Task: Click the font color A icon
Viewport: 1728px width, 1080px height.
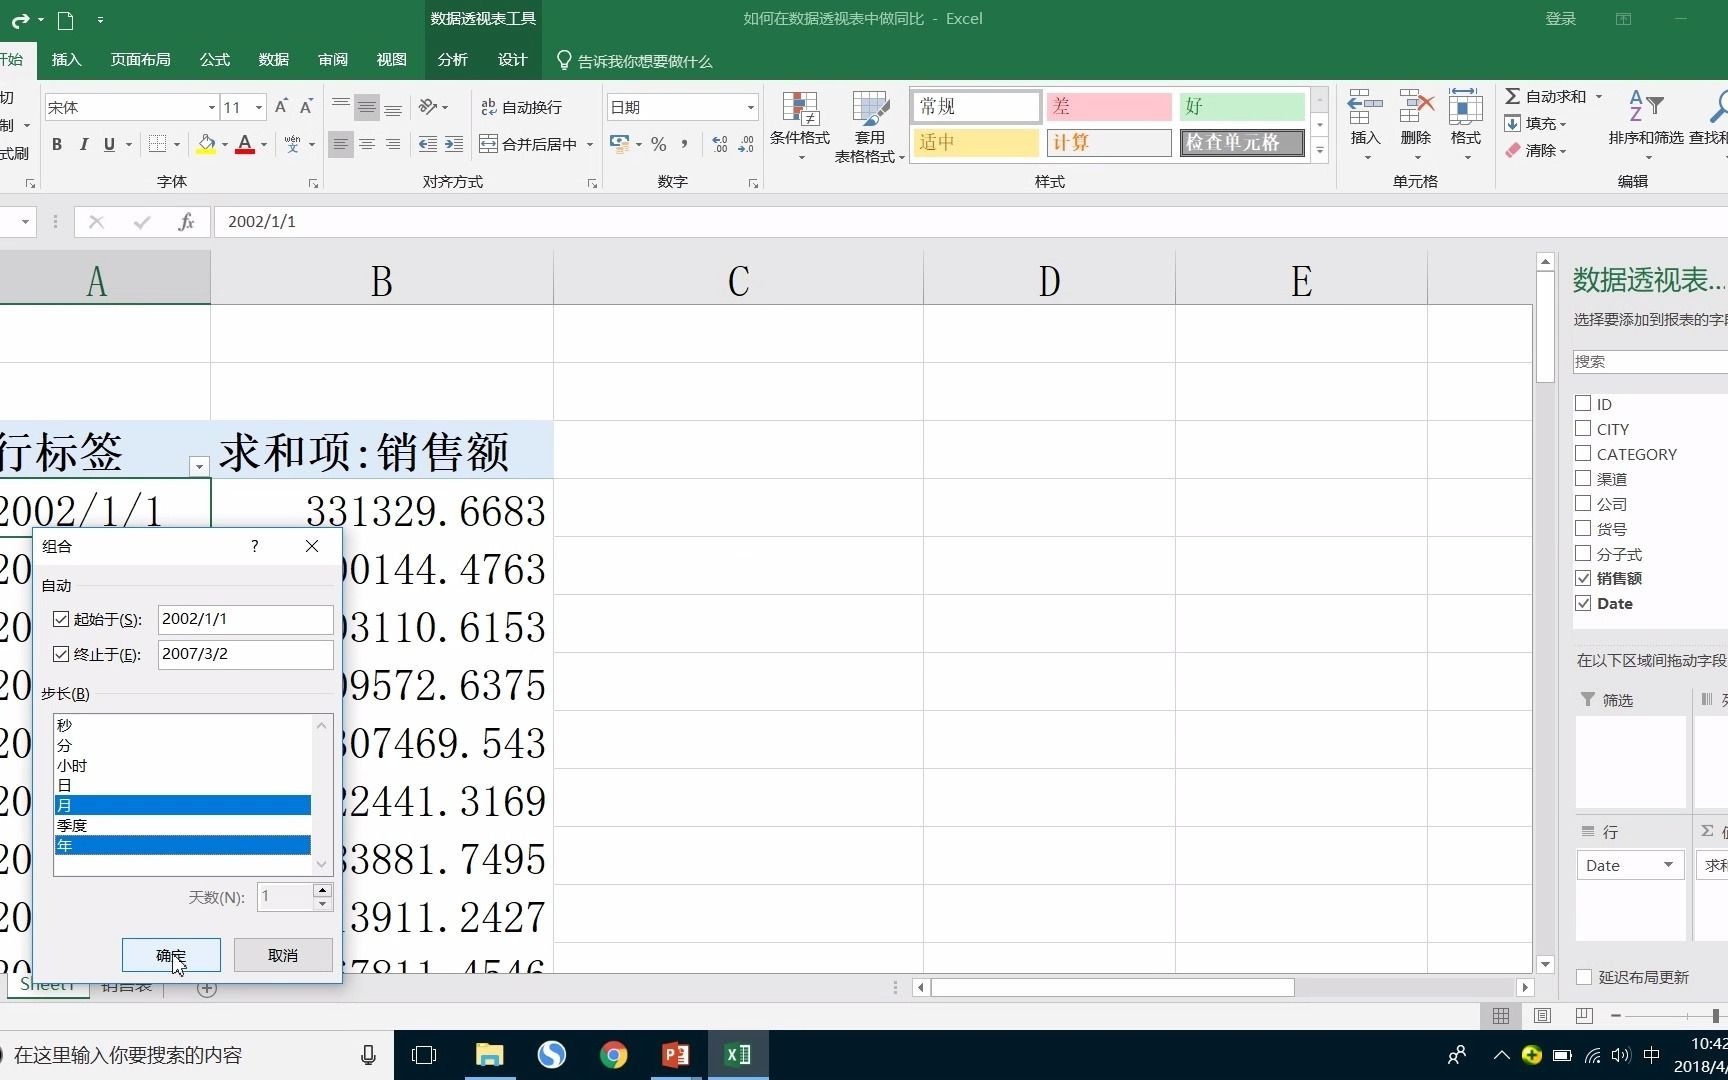Action: click(x=245, y=145)
